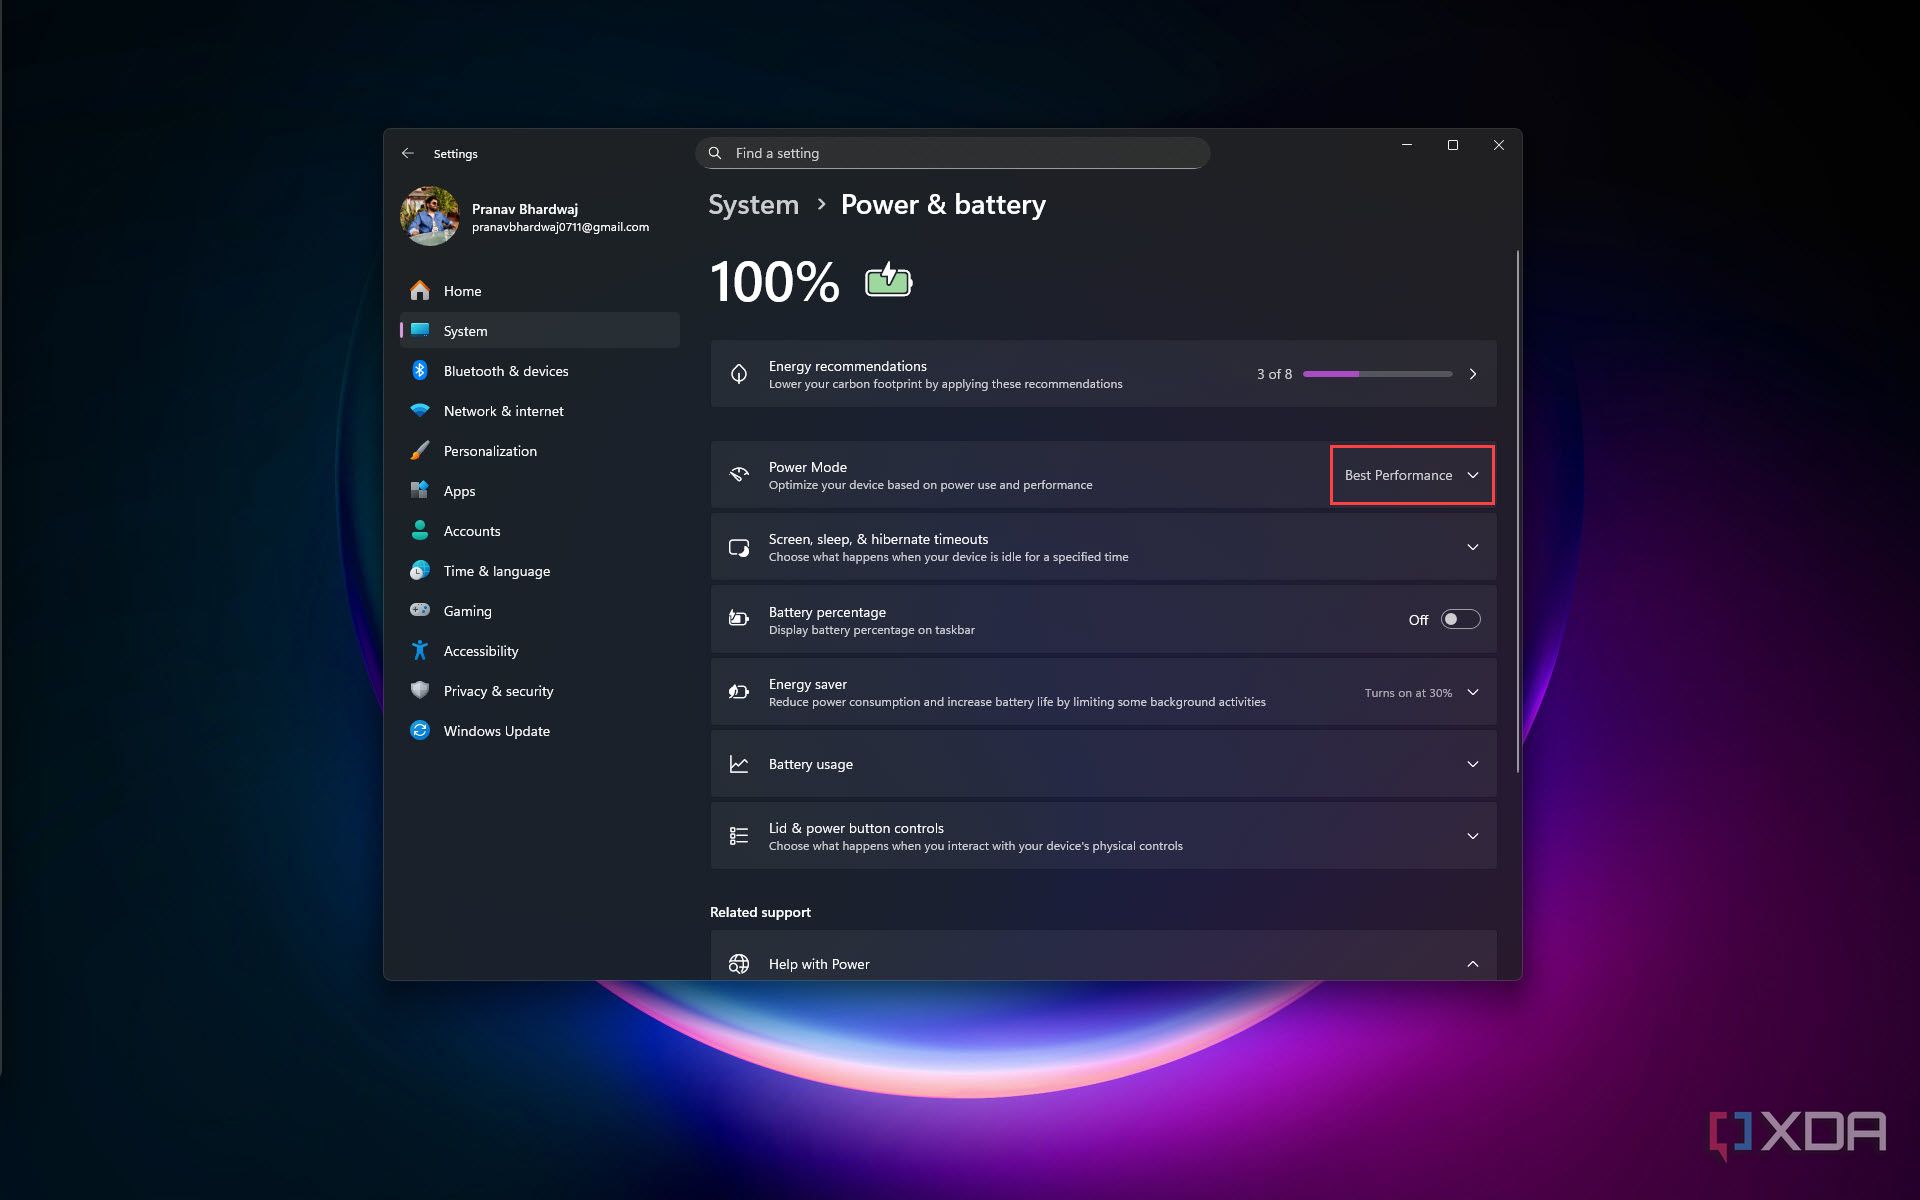The width and height of the screenshot is (1920, 1200).
Task: Click the Energy recommendations progress bar
Action: [1377, 374]
